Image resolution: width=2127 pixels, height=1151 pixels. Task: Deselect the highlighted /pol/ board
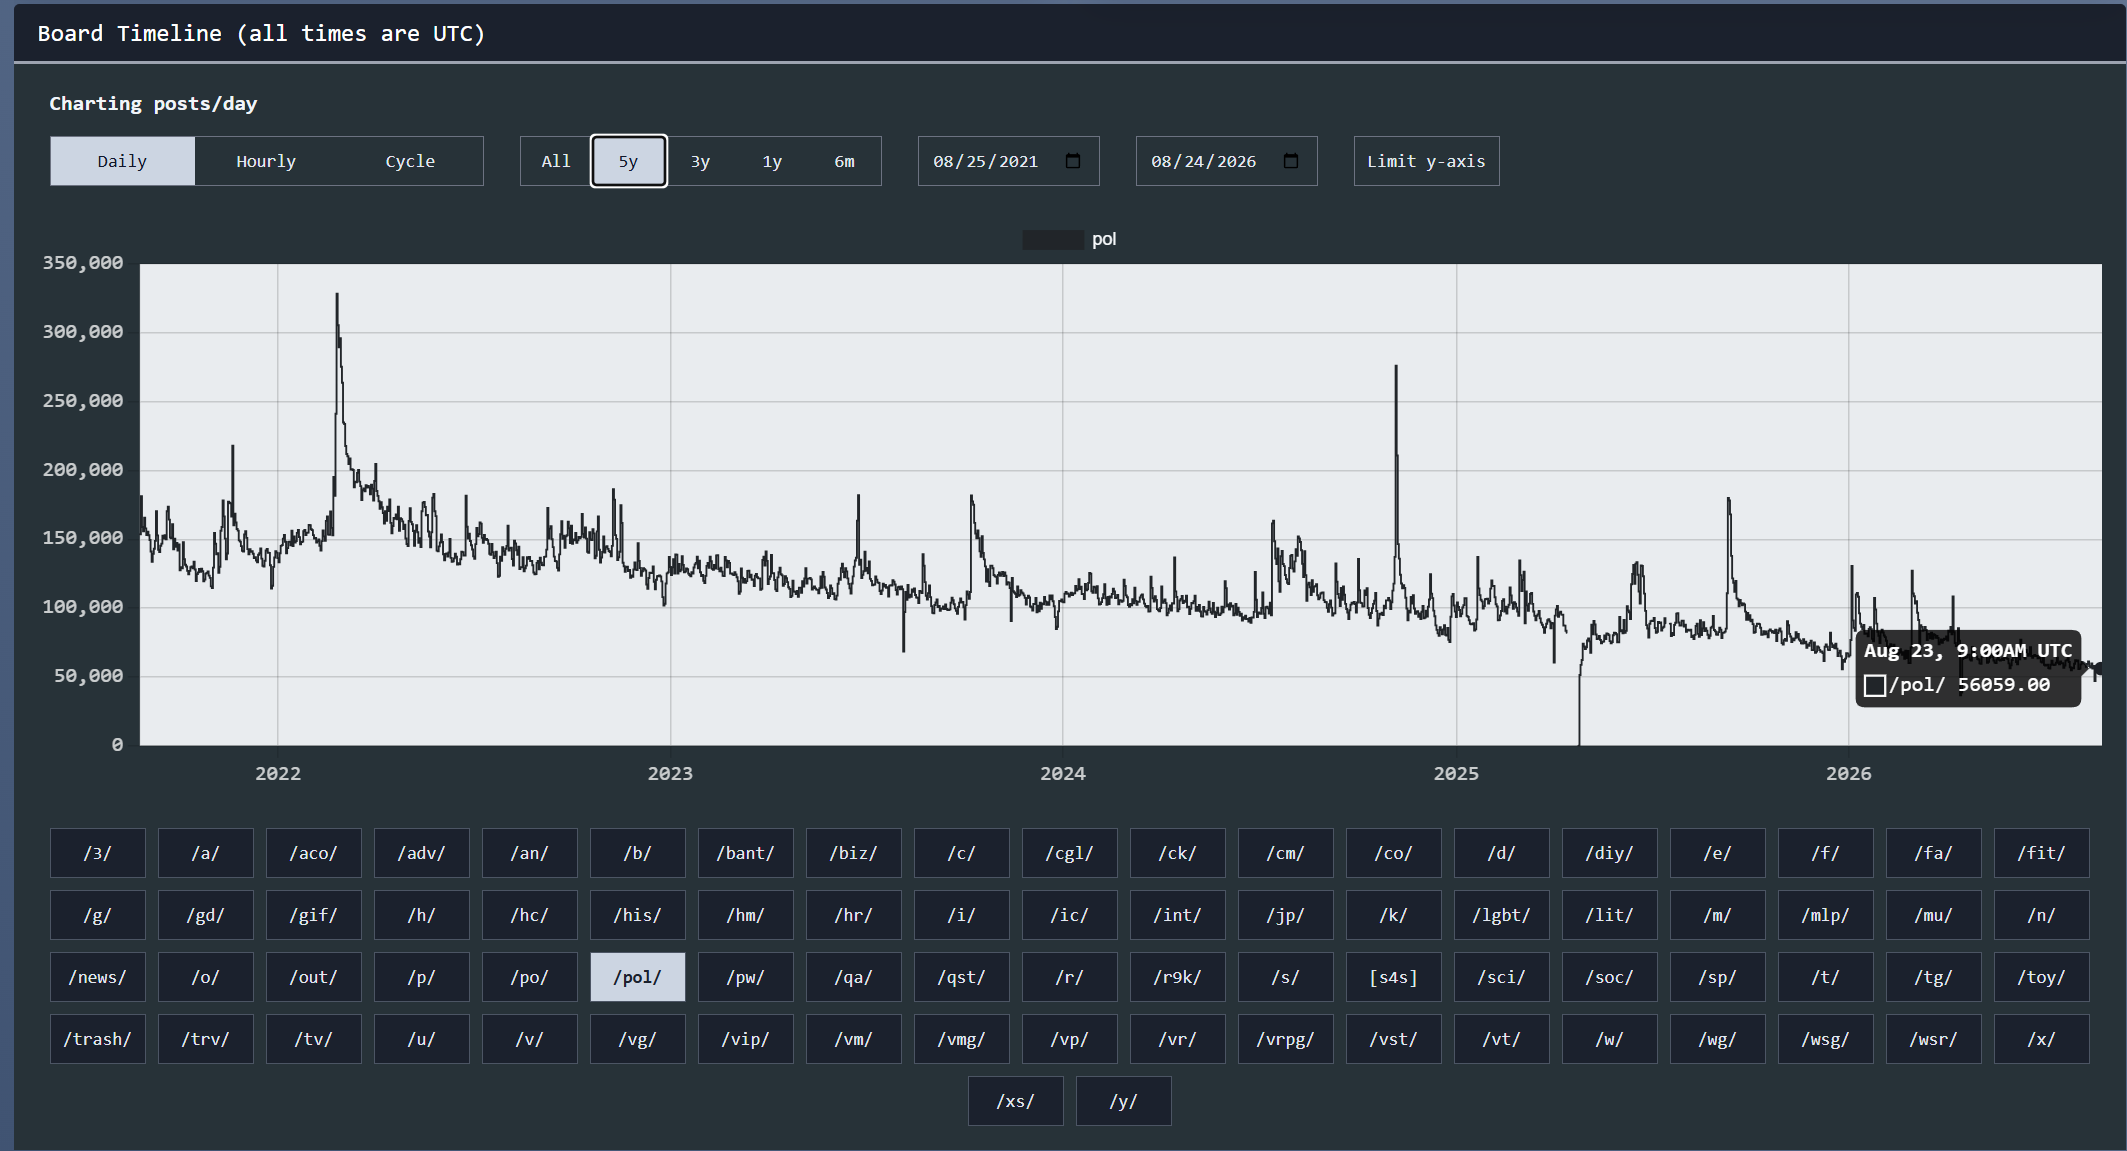pyautogui.click(x=638, y=977)
